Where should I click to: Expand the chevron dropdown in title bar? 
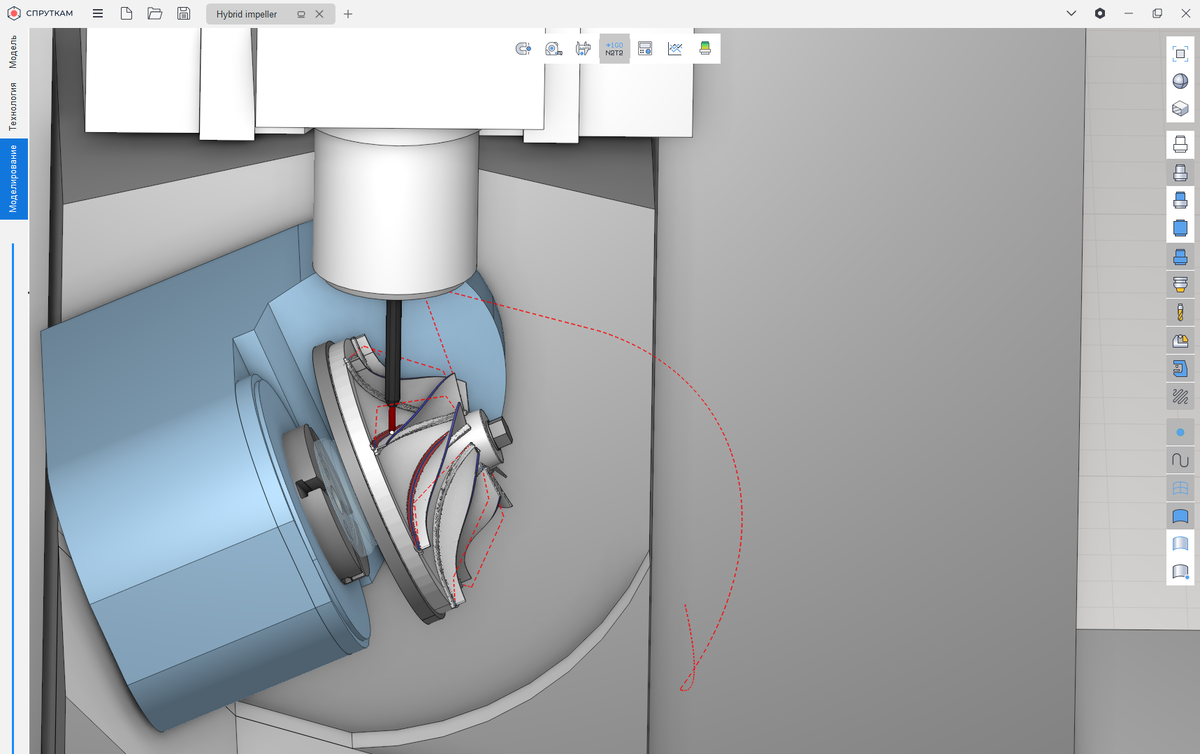pyautogui.click(x=1071, y=14)
